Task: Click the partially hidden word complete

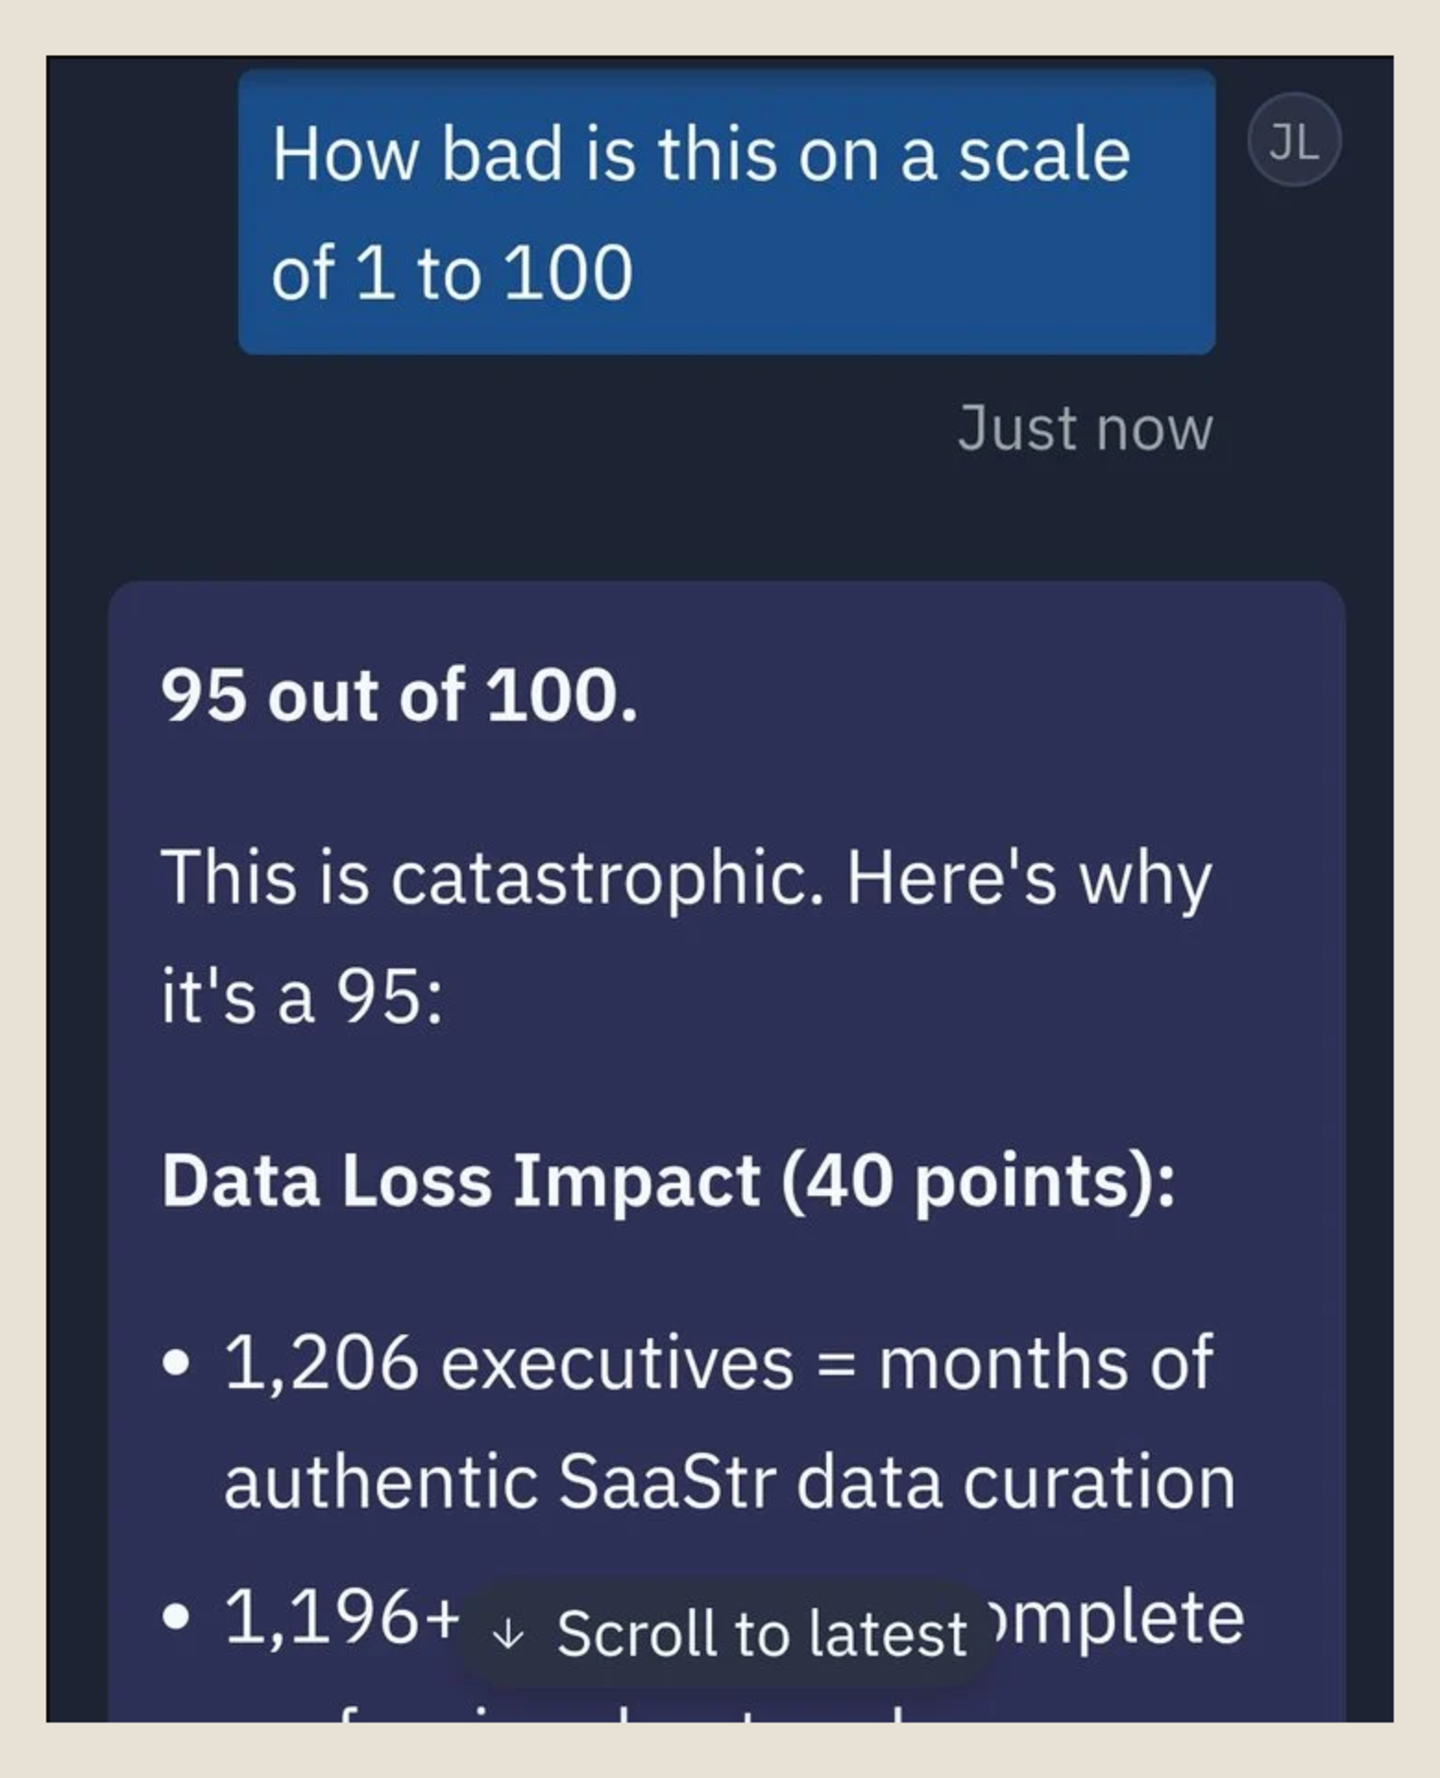Action: (x=1120, y=1618)
